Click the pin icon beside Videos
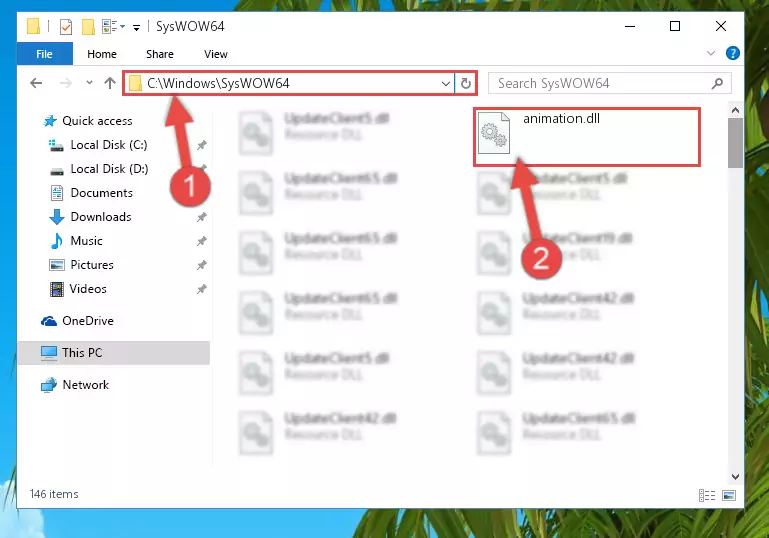This screenshot has width=769, height=538. coord(201,289)
